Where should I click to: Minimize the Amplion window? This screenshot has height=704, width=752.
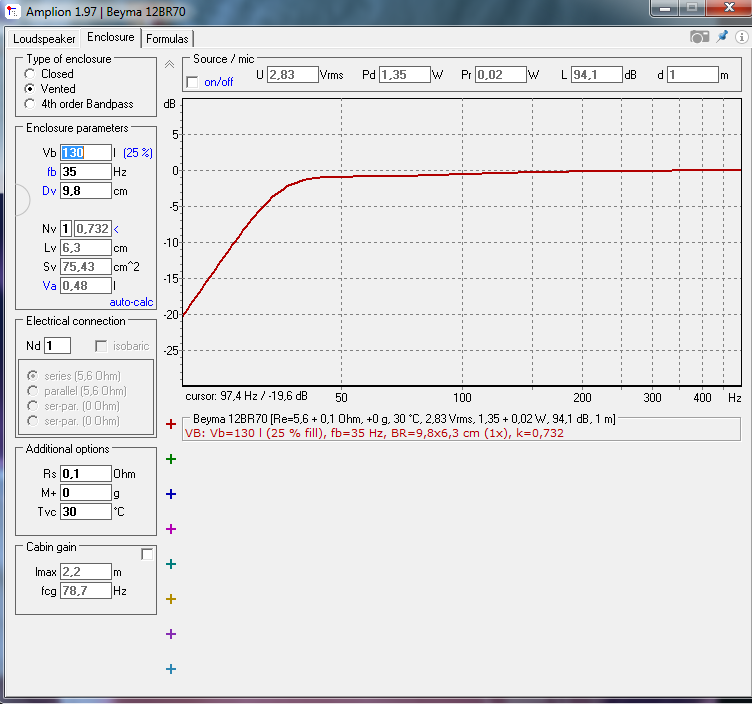coord(665,9)
